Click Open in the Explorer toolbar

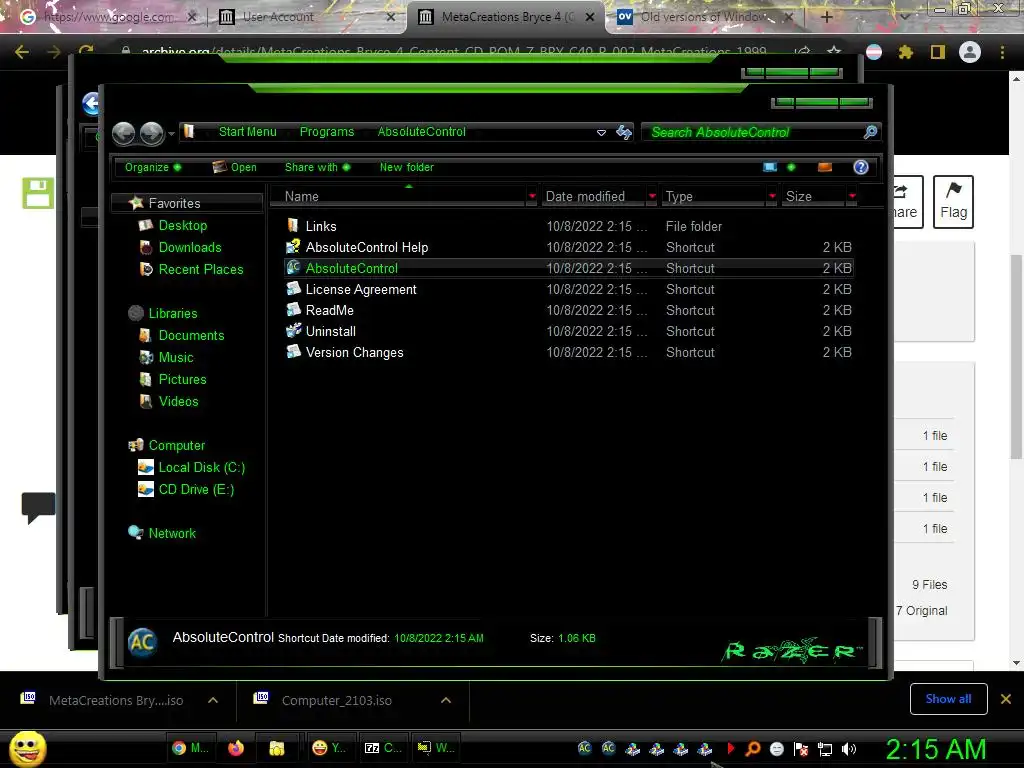click(x=234, y=167)
